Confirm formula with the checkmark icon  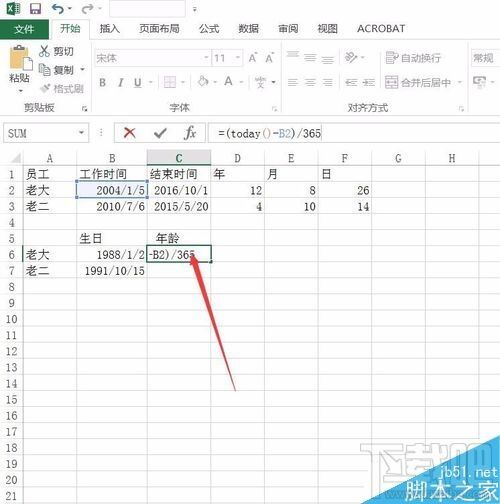[160, 133]
